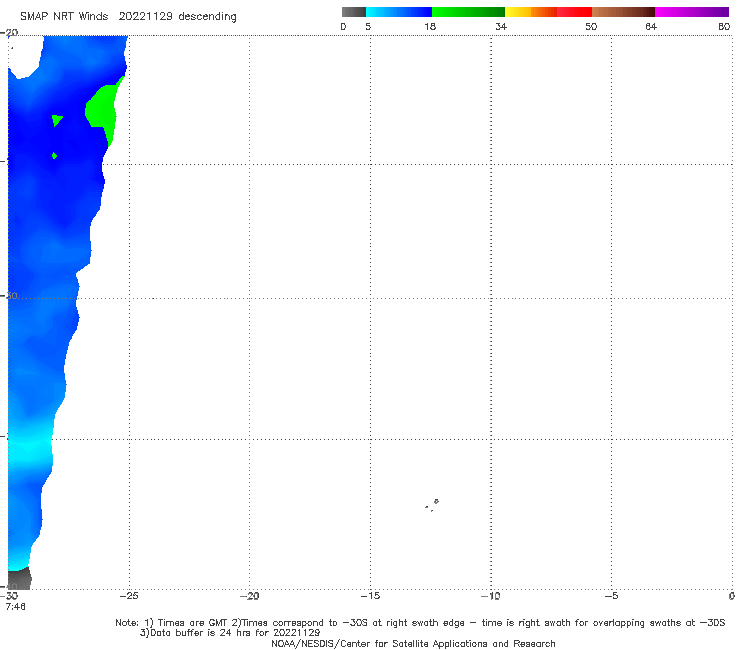Click the gray 0-5 segment of the color bar
Screen dimensions: 740x650
click(x=353, y=12)
